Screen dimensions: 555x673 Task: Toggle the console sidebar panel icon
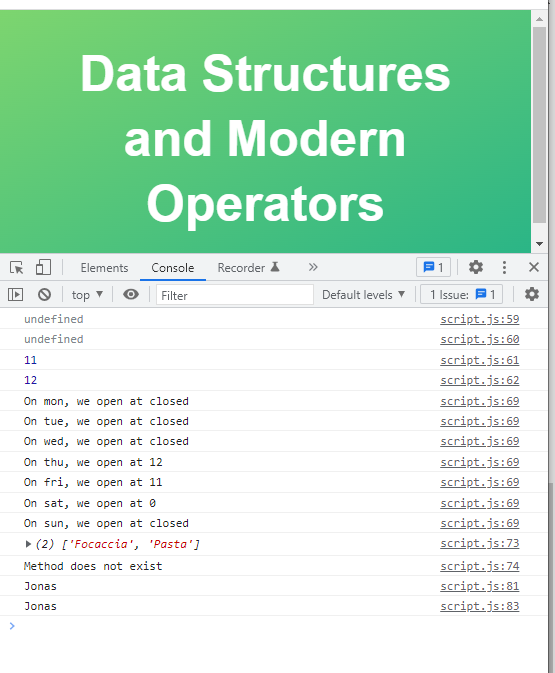(15, 295)
